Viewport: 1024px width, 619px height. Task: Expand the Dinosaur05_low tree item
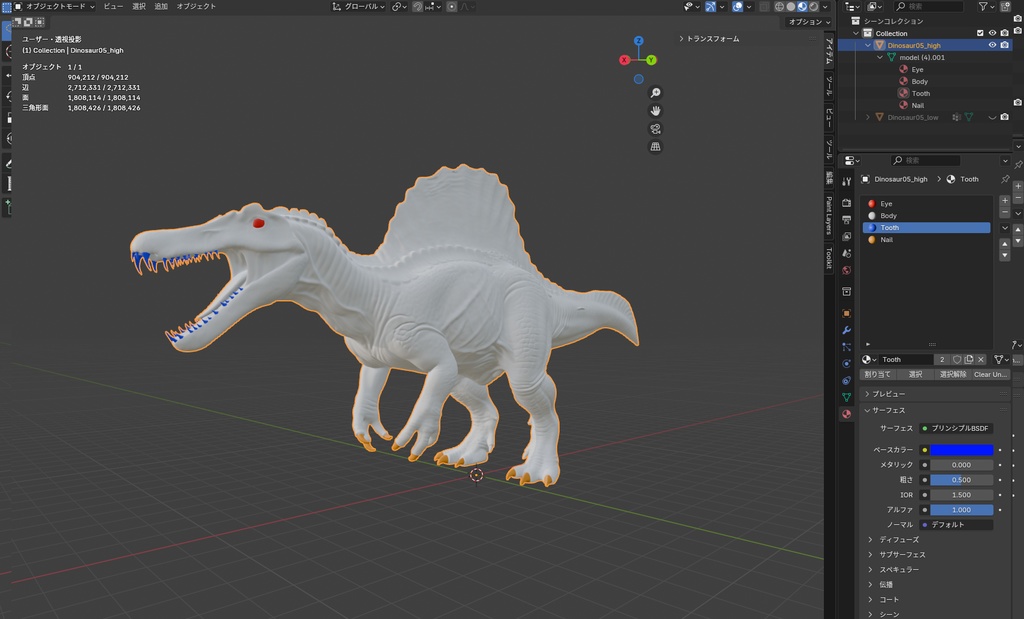[x=868, y=117]
